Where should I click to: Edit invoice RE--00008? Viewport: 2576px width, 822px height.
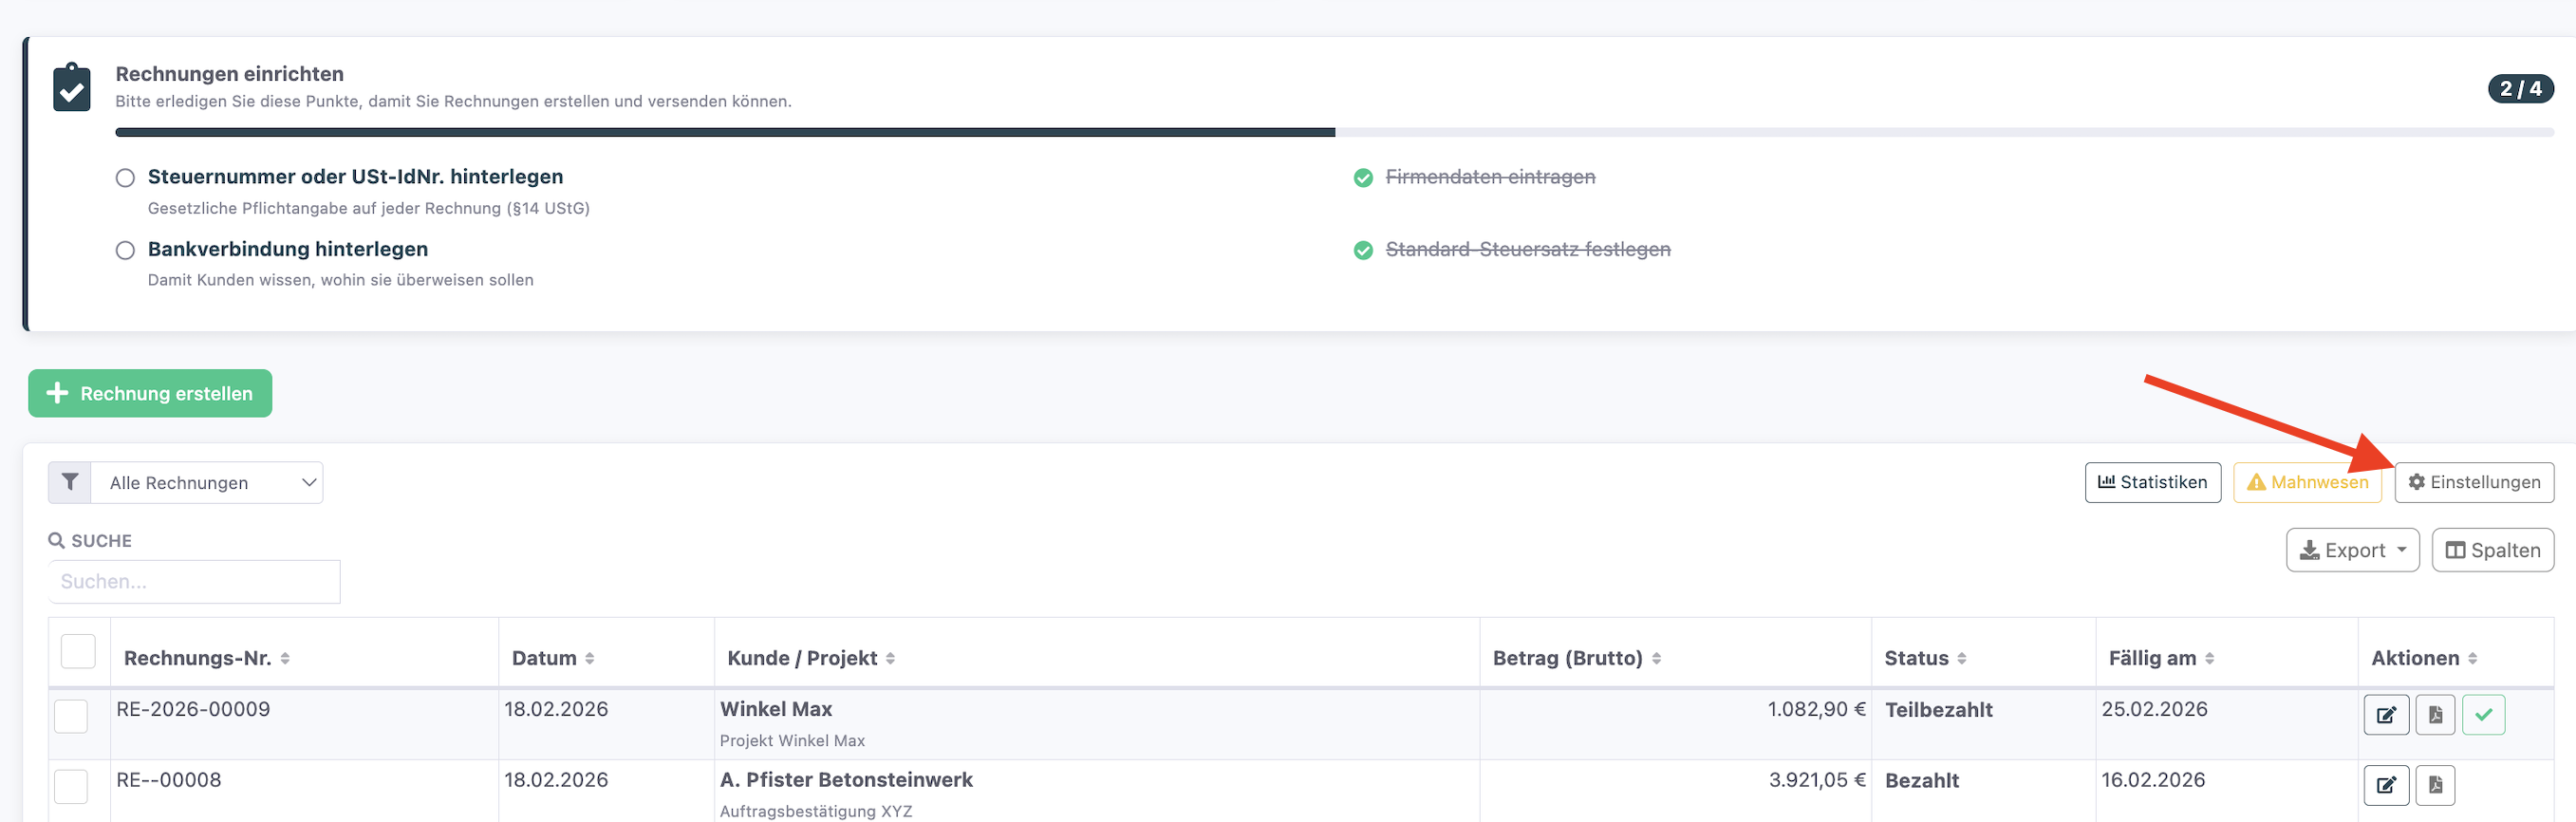pyautogui.click(x=2386, y=785)
